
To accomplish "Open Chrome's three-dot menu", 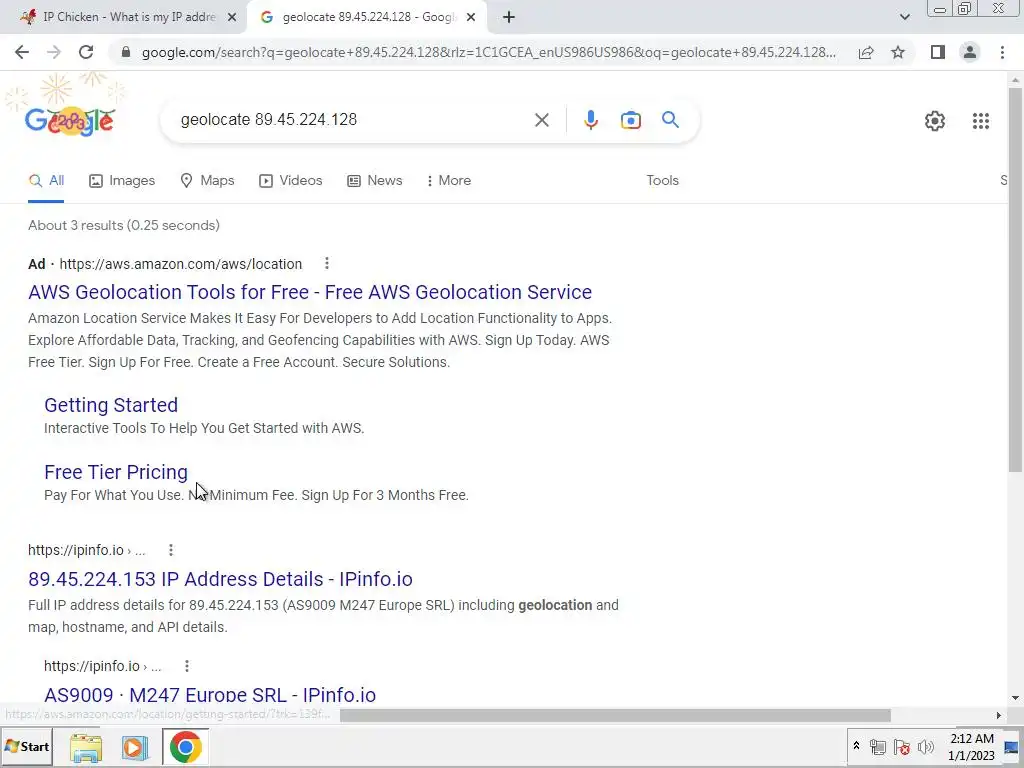I will click(1002, 52).
